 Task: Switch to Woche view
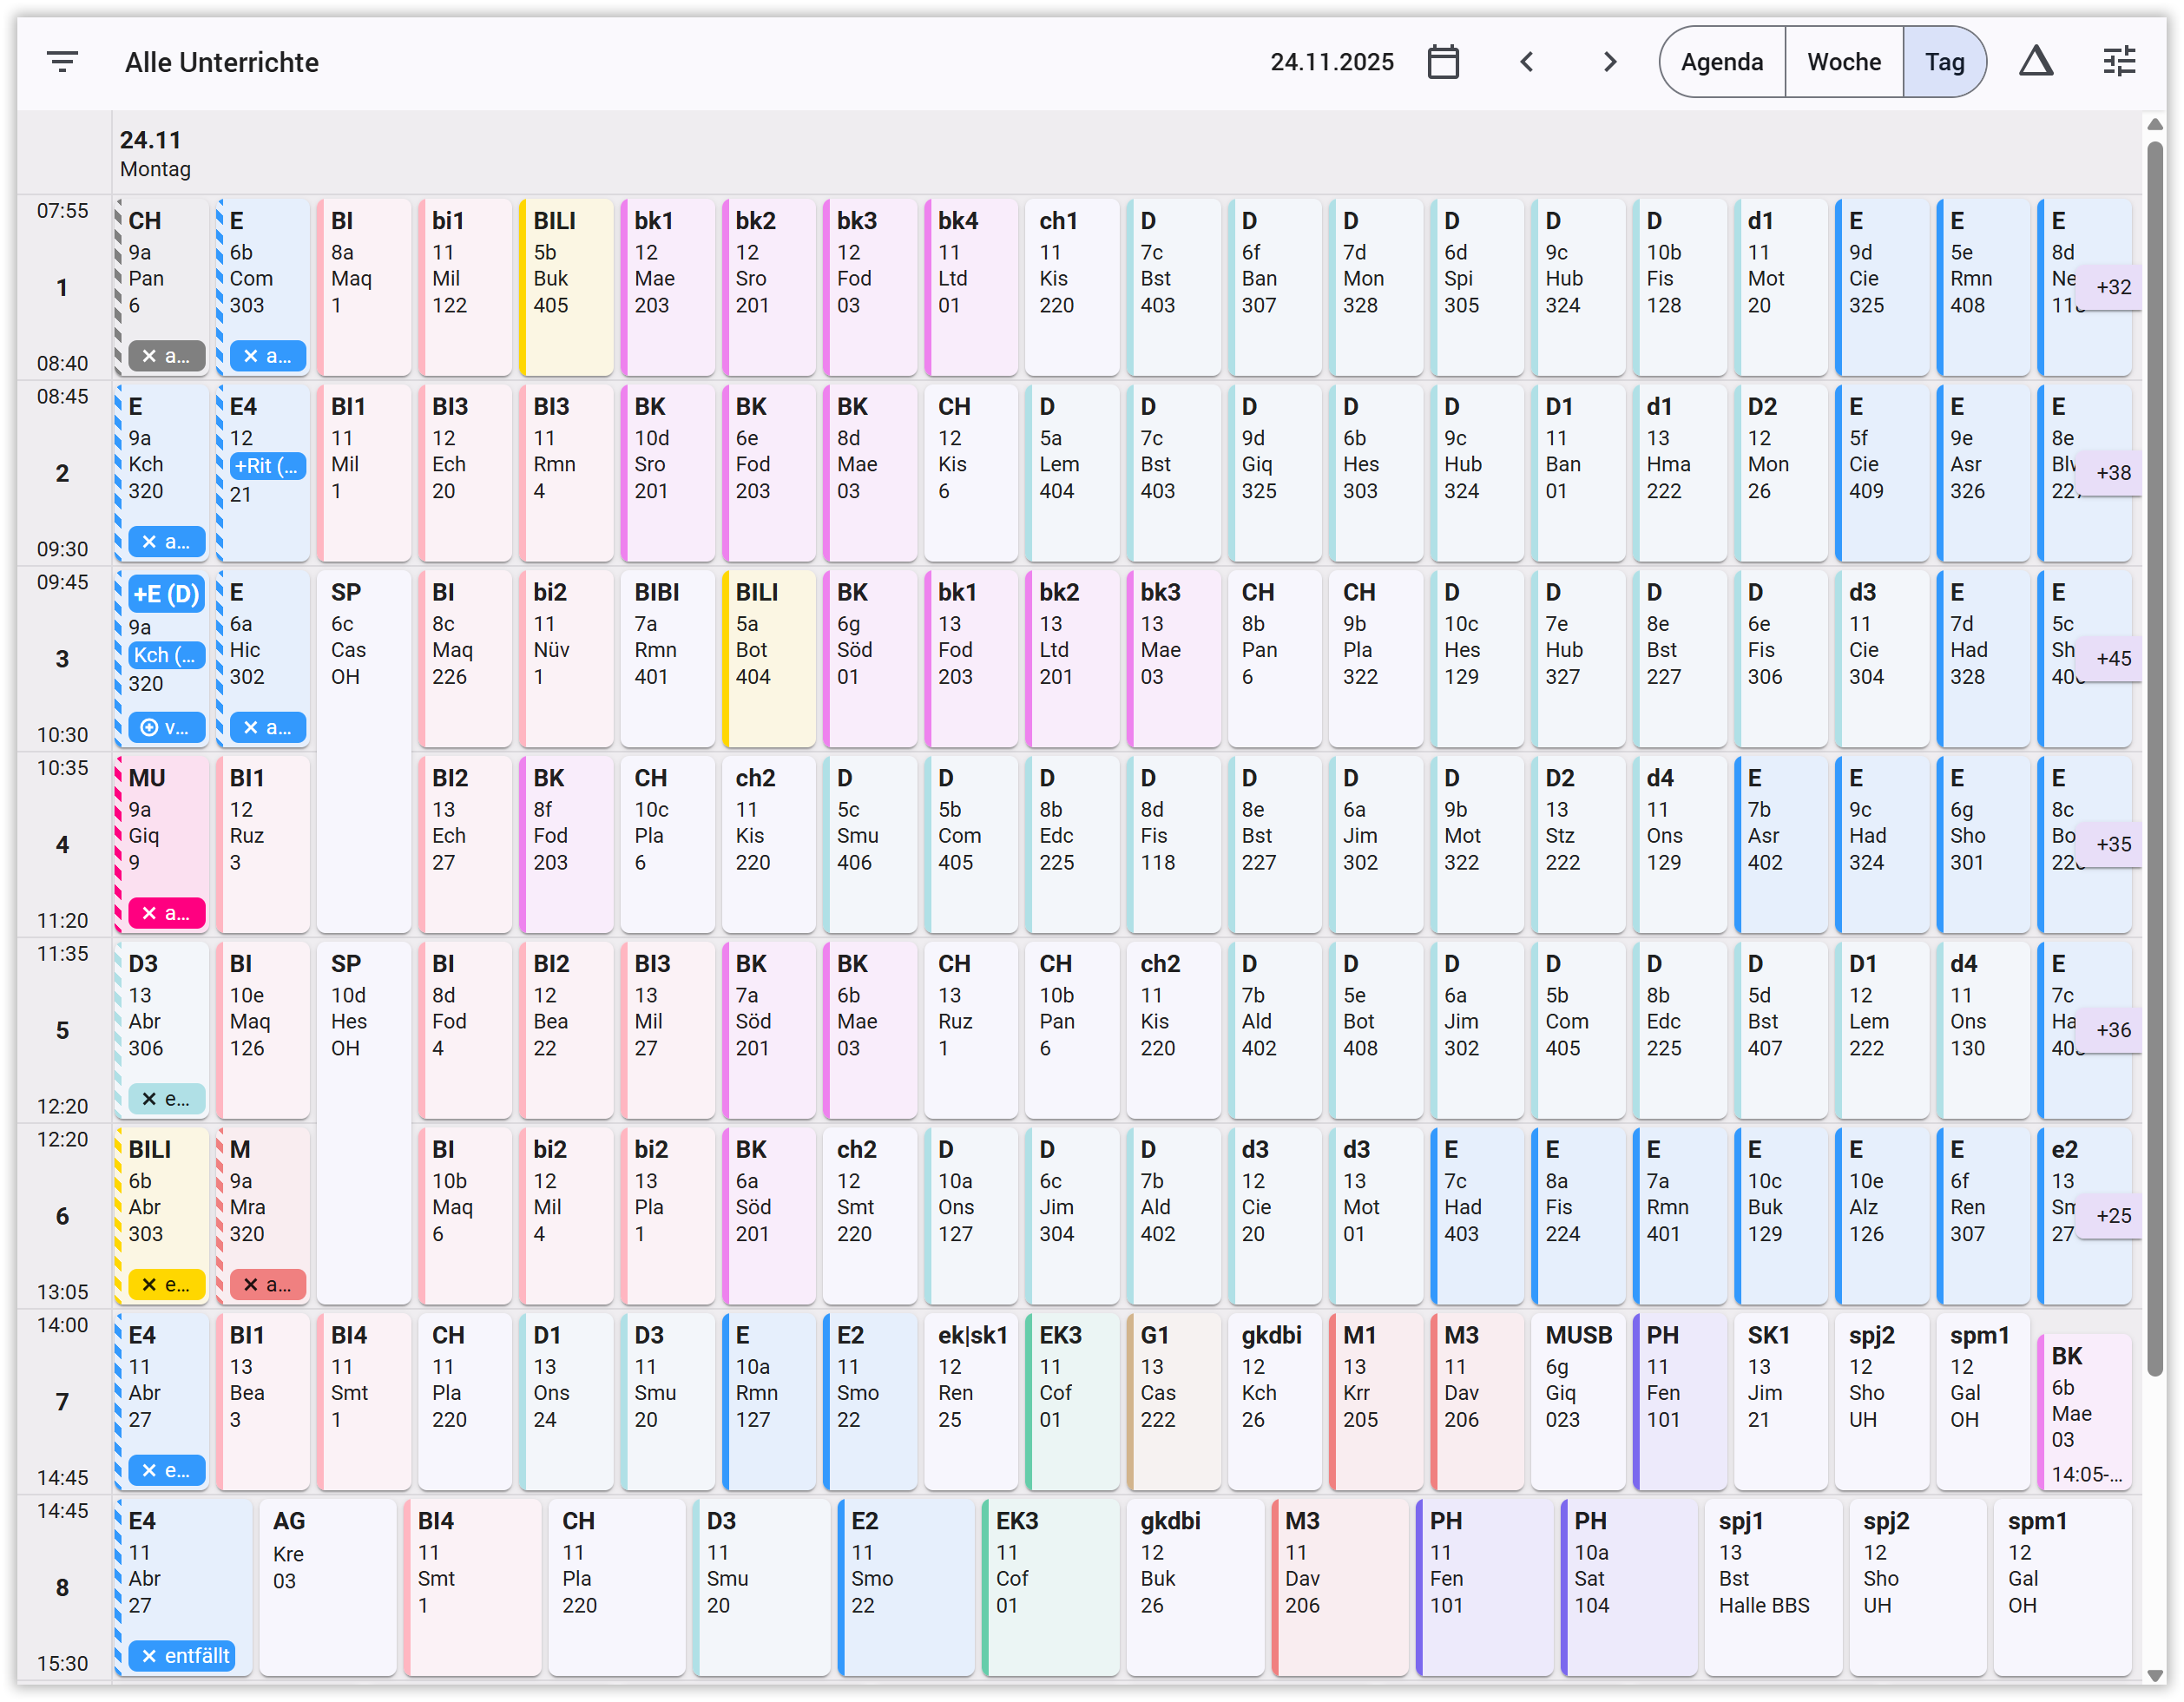tap(1843, 62)
